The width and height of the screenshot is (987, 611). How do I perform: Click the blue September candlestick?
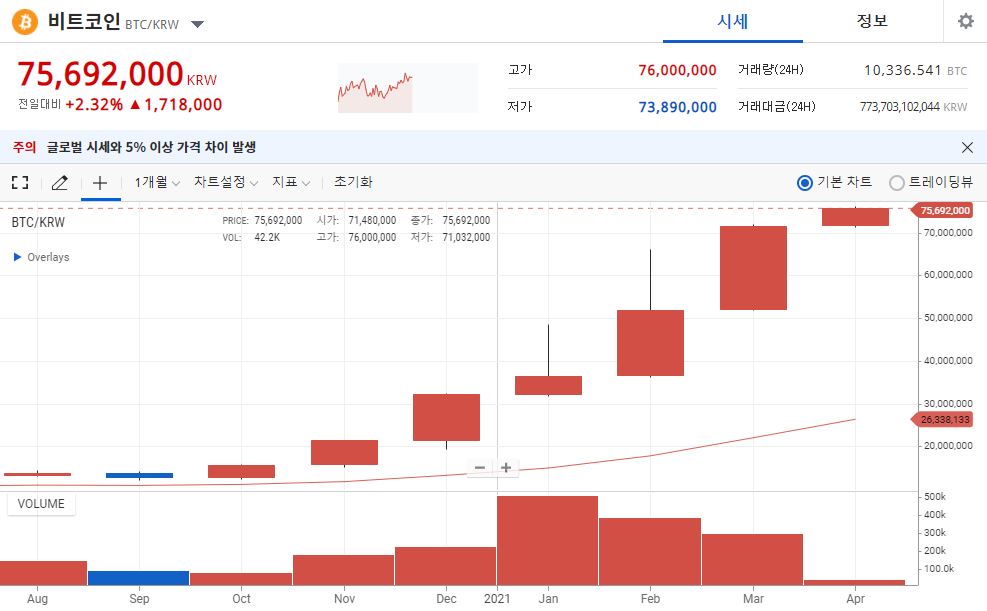(x=139, y=475)
